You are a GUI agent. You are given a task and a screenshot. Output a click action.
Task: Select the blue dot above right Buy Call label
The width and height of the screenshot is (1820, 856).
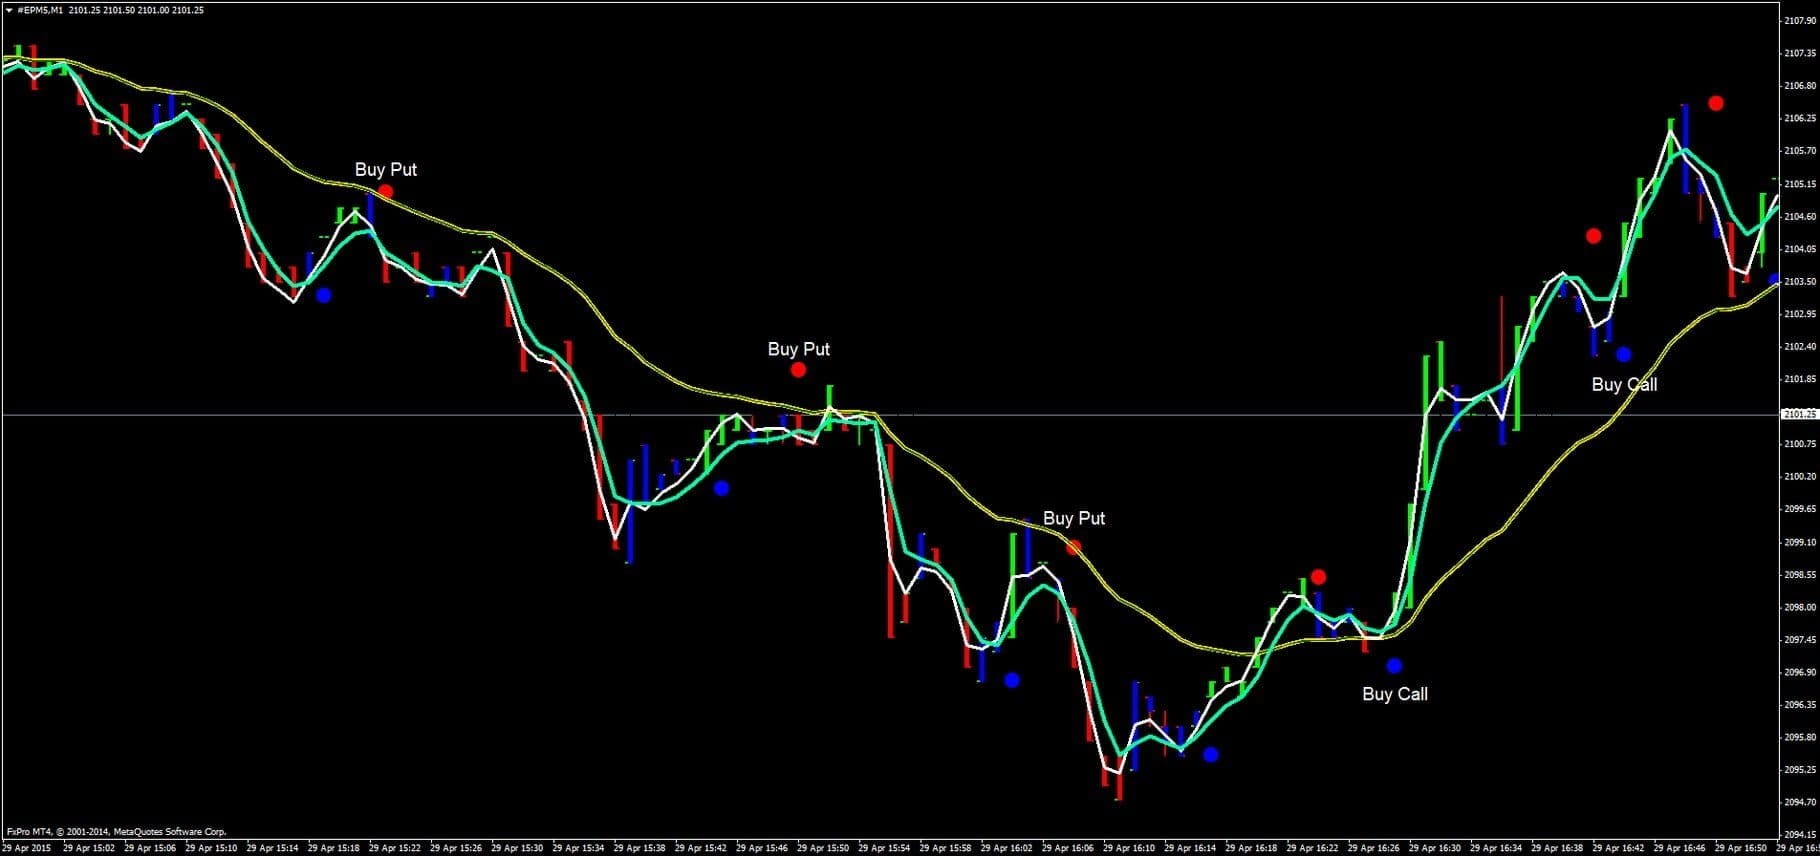[1623, 354]
